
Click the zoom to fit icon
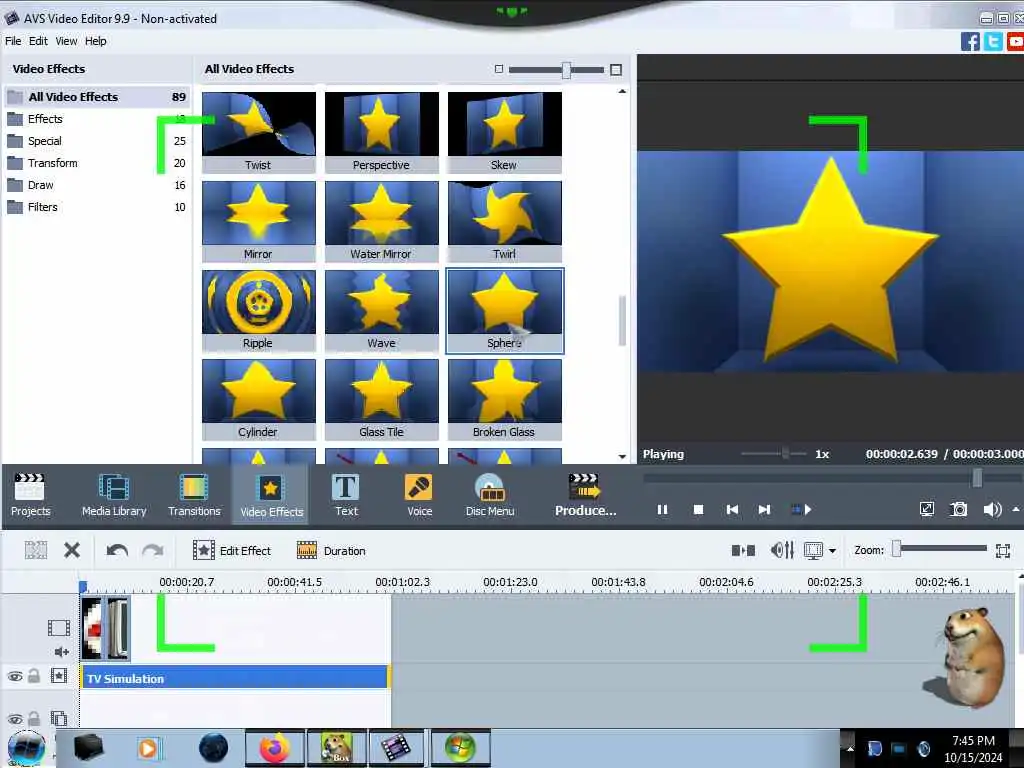pos(1003,551)
